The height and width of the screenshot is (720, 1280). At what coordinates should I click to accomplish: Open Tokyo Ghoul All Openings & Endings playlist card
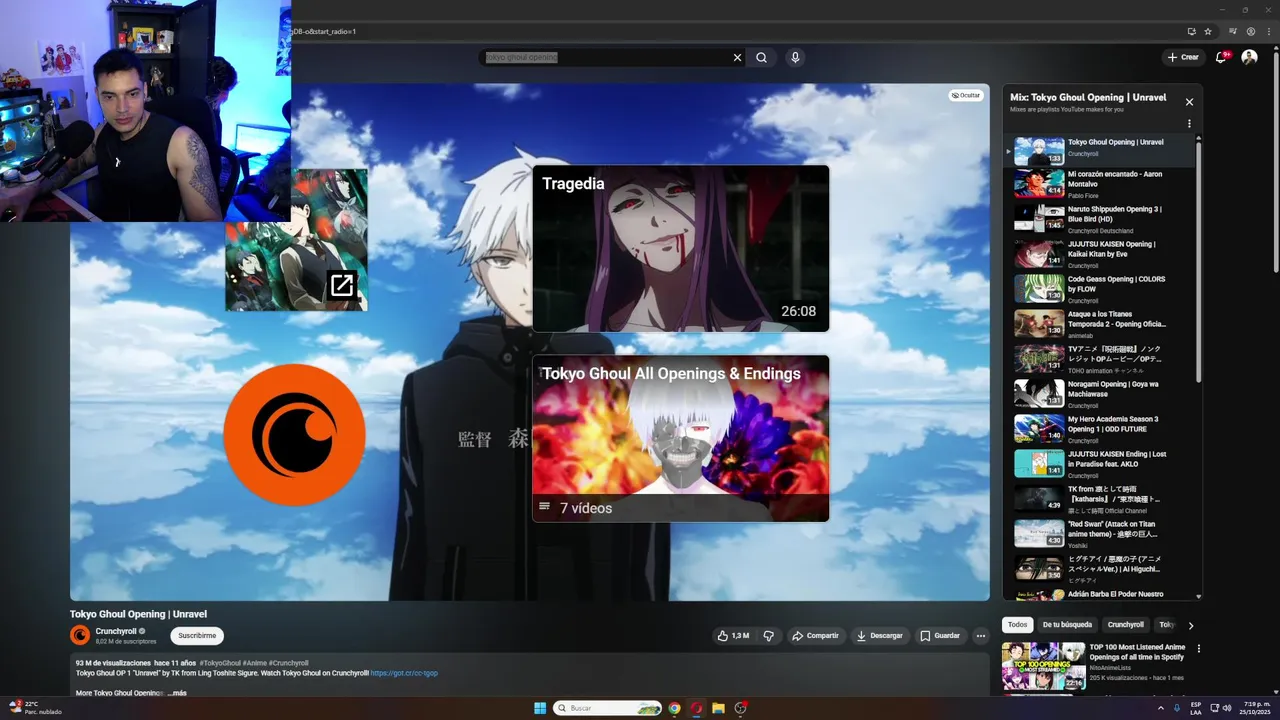click(x=680, y=438)
